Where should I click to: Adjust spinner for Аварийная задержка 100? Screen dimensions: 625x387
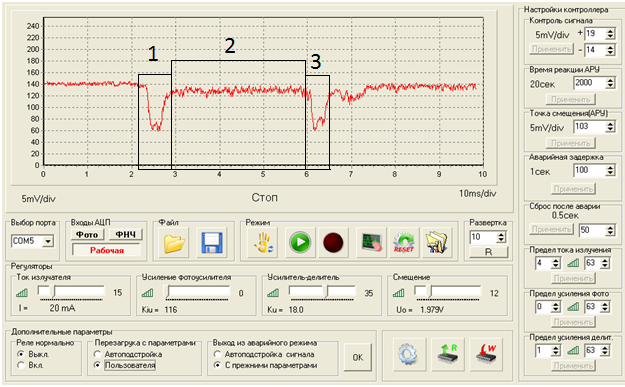pyautogui.click(x=610, y=171)
